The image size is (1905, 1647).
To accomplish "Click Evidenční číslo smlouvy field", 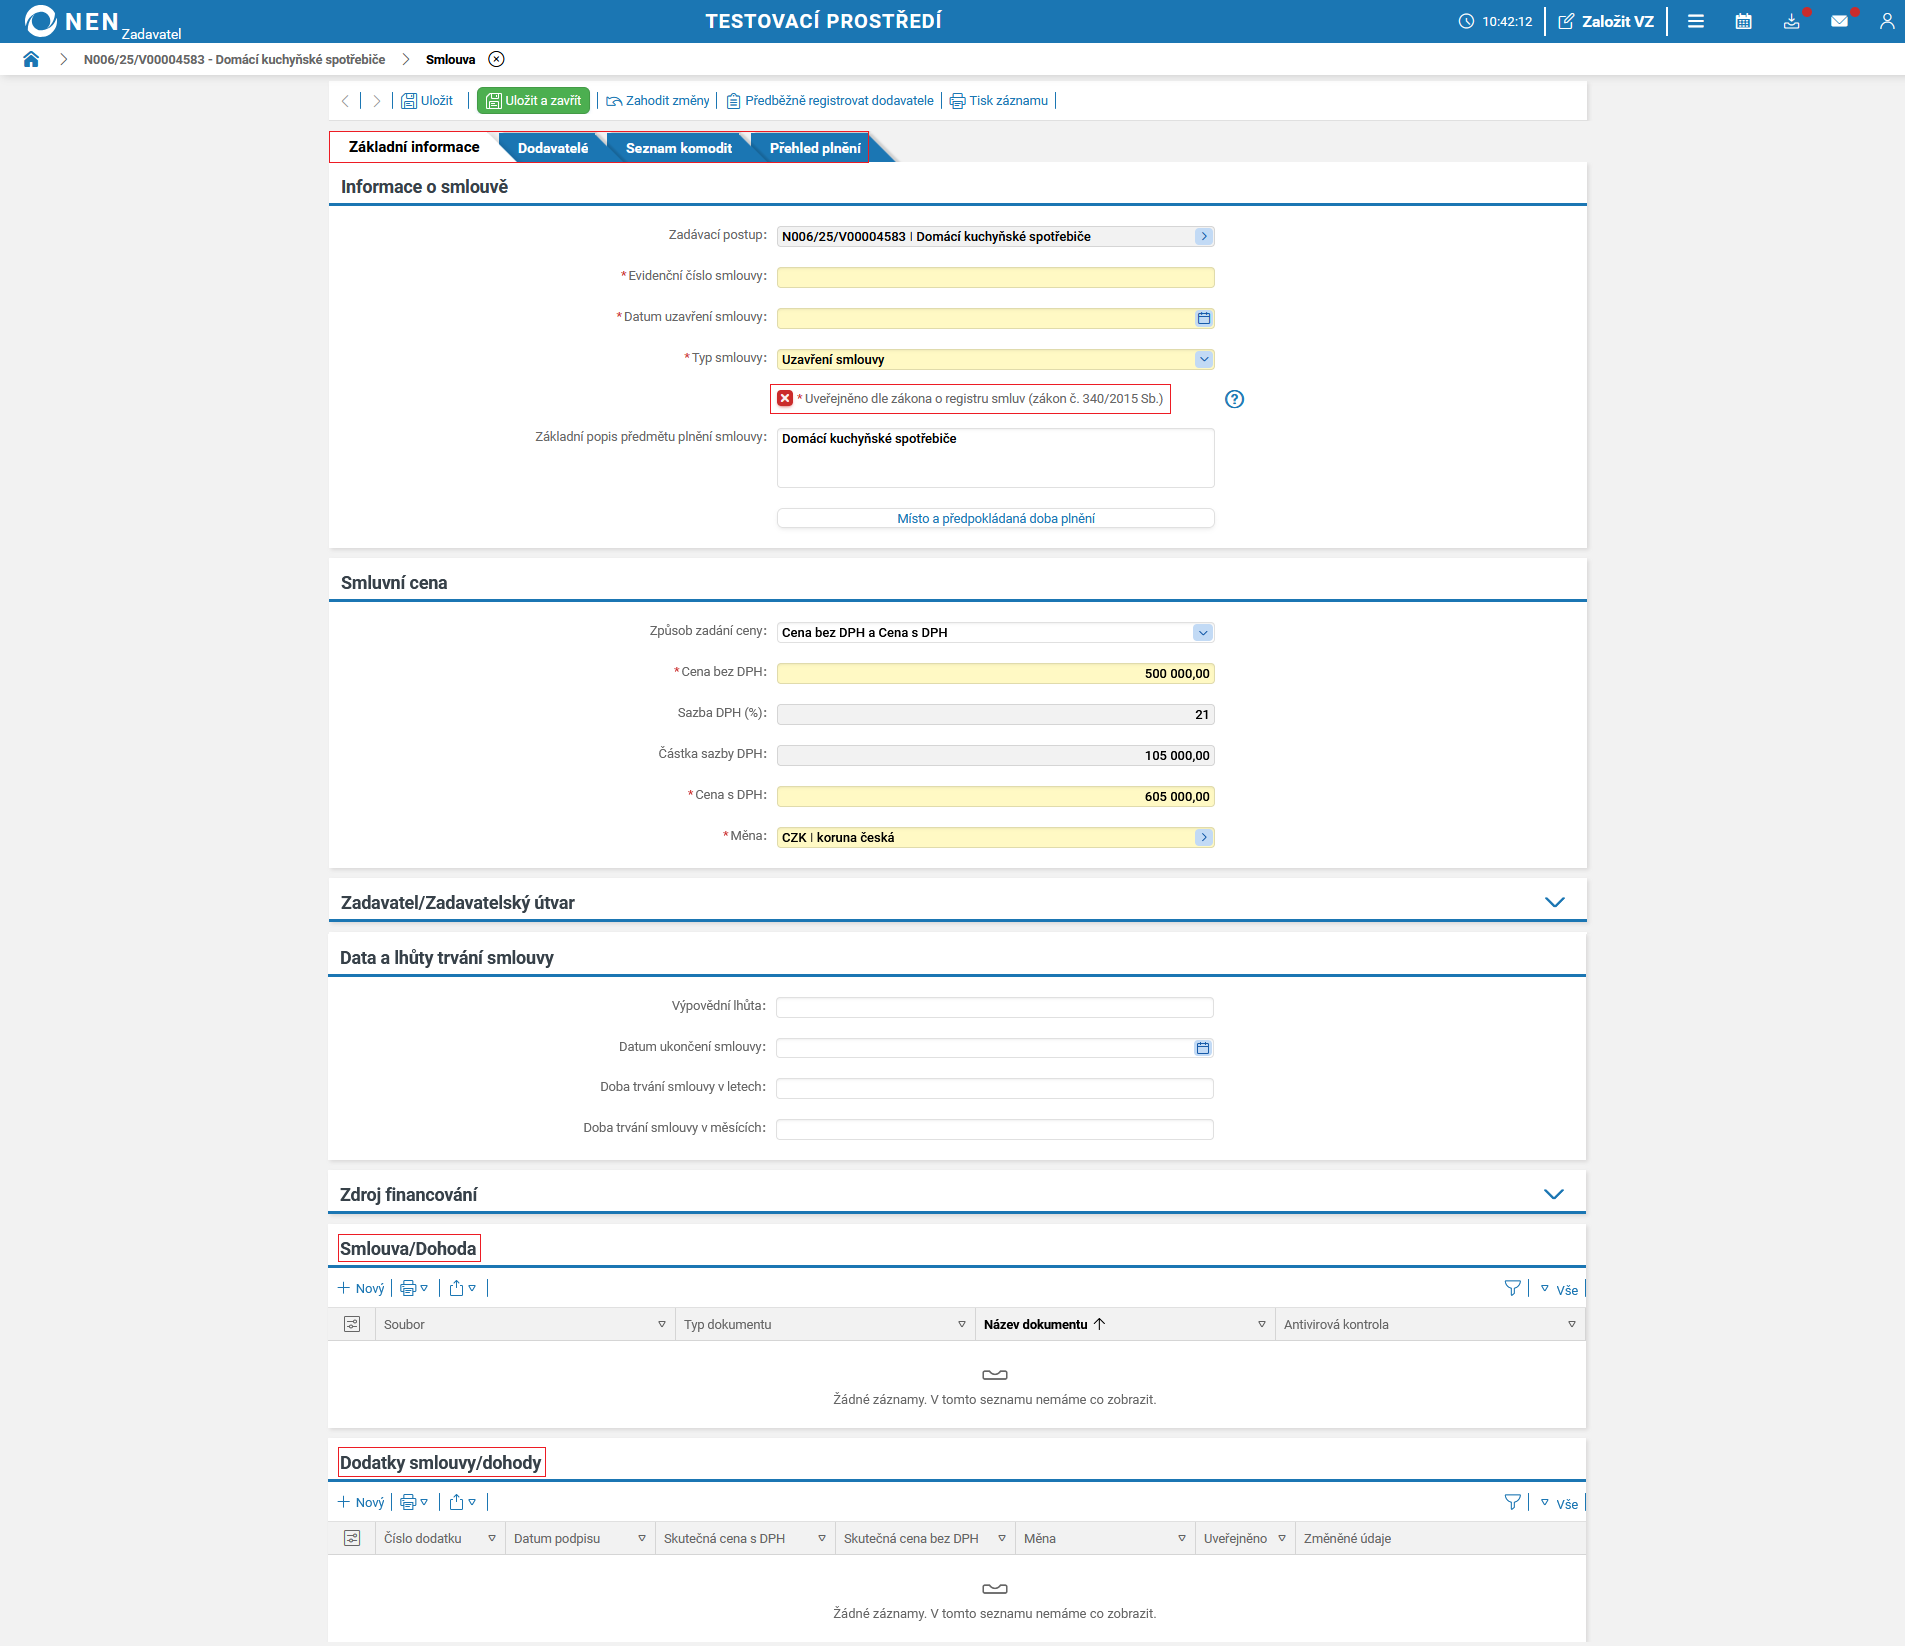I will coord(995,277).
